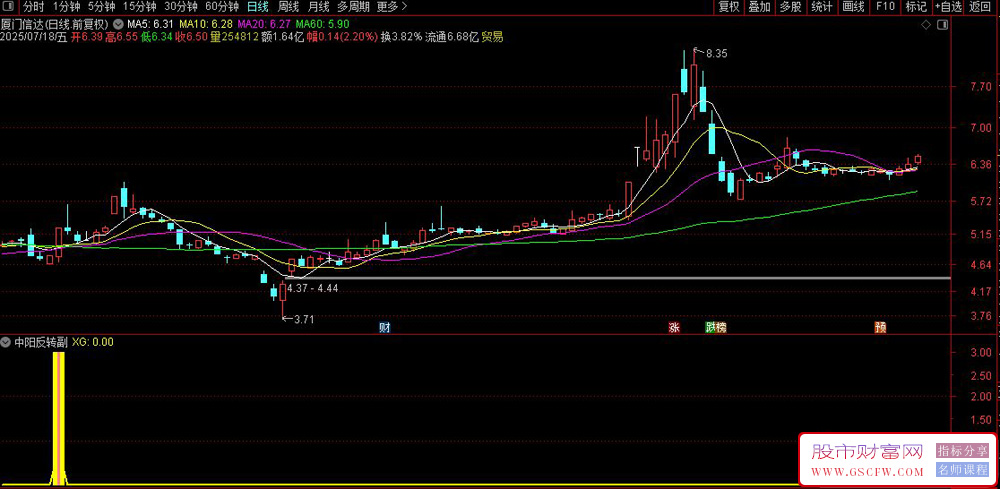Screen dimensions: 1000x489
Task: Toggle the right side panel icon
Action: [943, 24]
